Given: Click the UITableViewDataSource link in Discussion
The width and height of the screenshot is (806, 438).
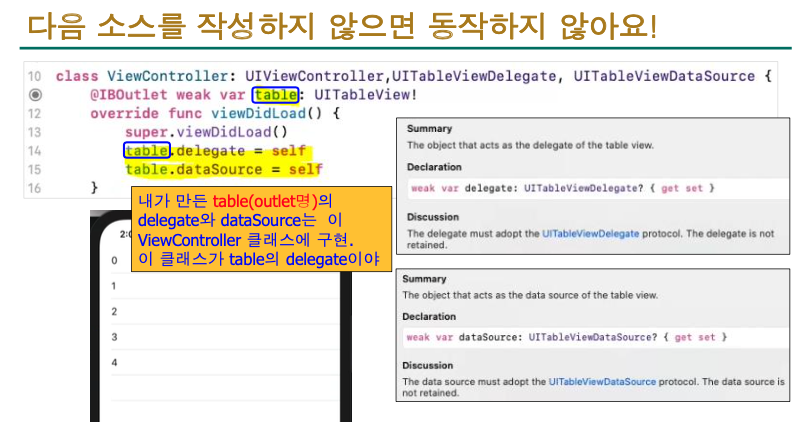Looking at the screenshot, I should [602, 381].
